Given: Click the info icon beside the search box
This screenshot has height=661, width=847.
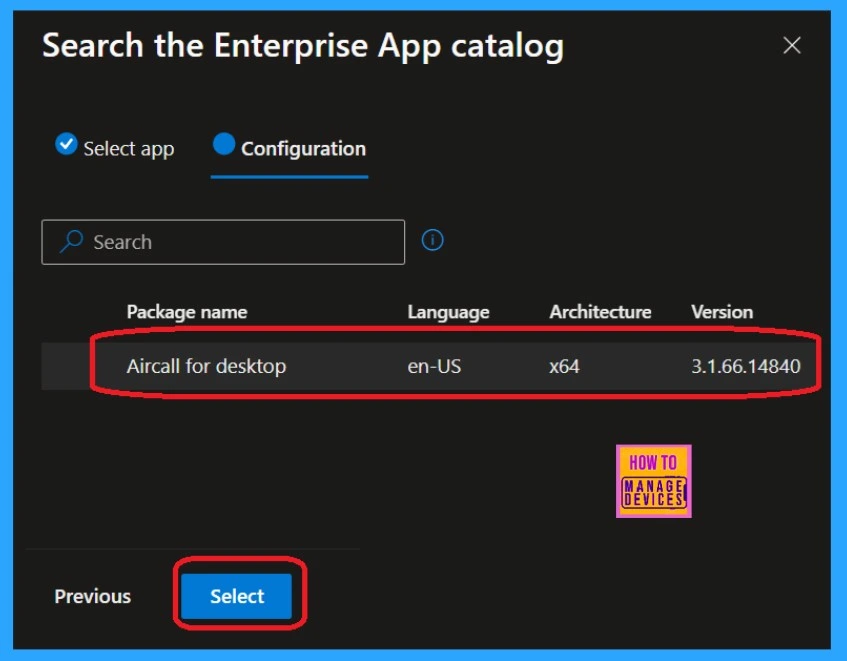Looking at the screenshot, I should (432, 240).
